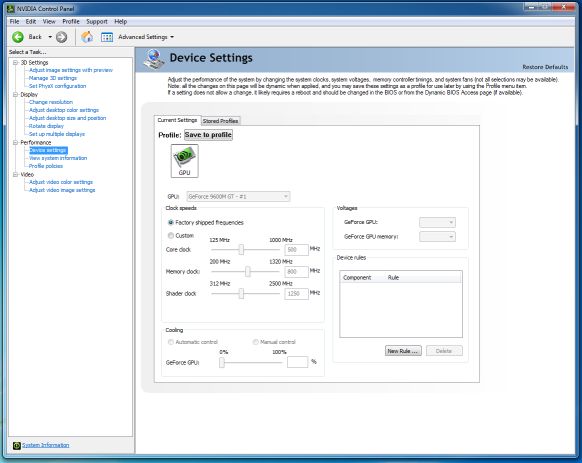This screenshot has height=463, width=582.
Task: Click the Back button label
Action: 35,37
